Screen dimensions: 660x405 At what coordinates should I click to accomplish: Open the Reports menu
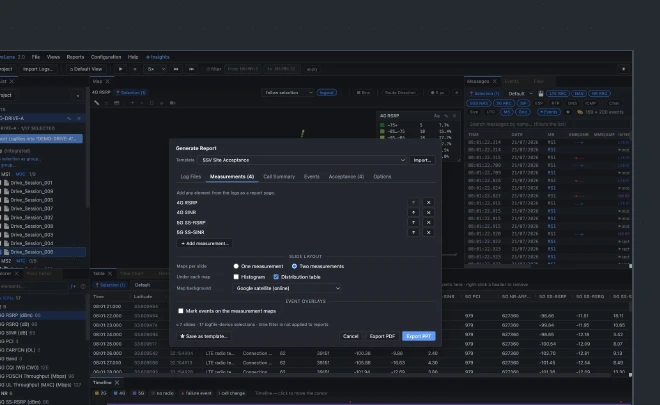(75, 57)
